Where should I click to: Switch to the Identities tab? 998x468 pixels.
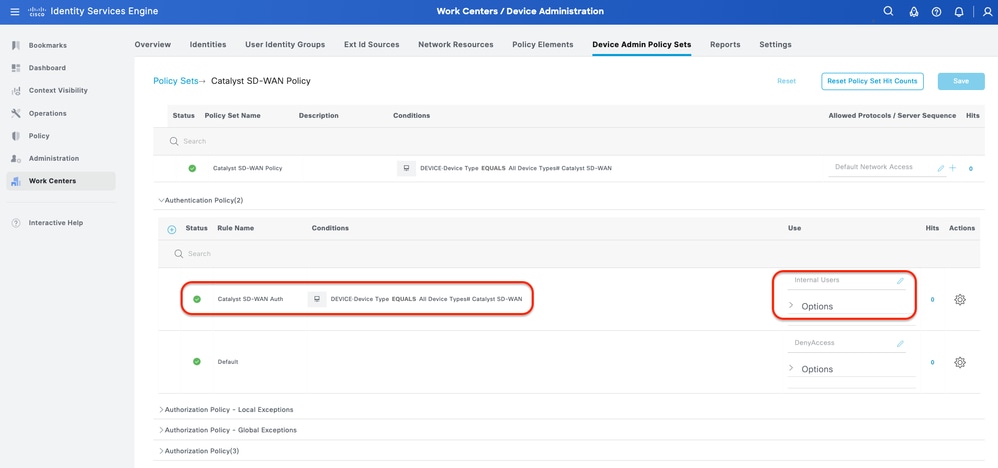(x=207, y=45)
